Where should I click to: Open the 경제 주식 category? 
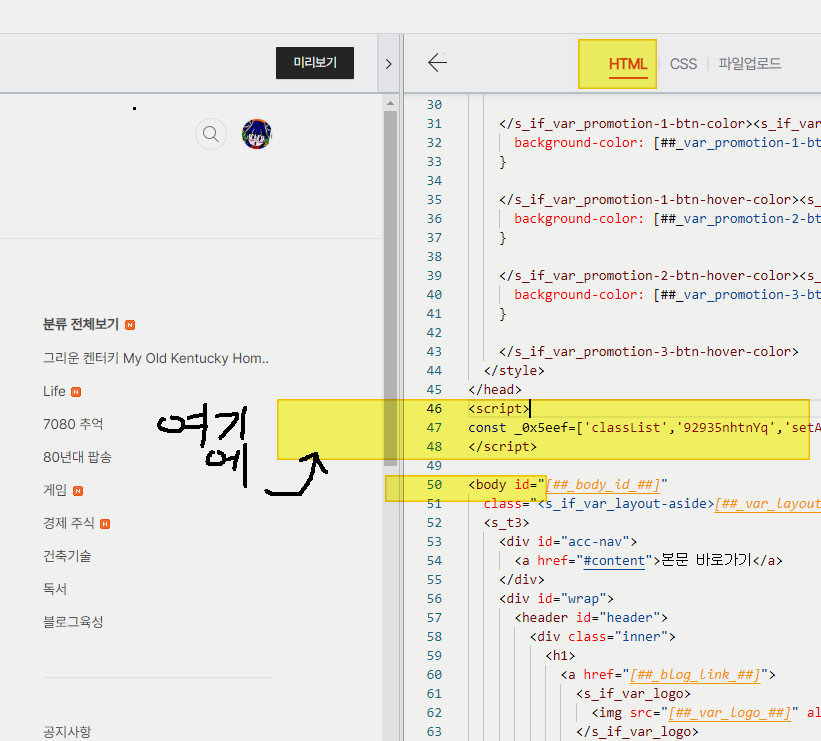tap(69, 523)
